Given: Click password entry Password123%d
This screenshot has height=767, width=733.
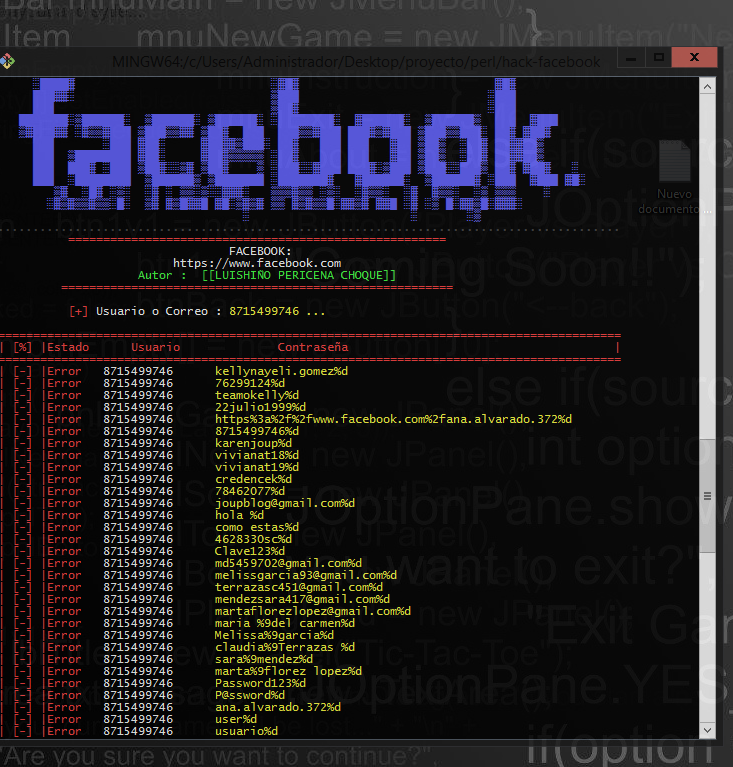Looking at the screenshot, I should pyautogui.click(x=260, y=683).
